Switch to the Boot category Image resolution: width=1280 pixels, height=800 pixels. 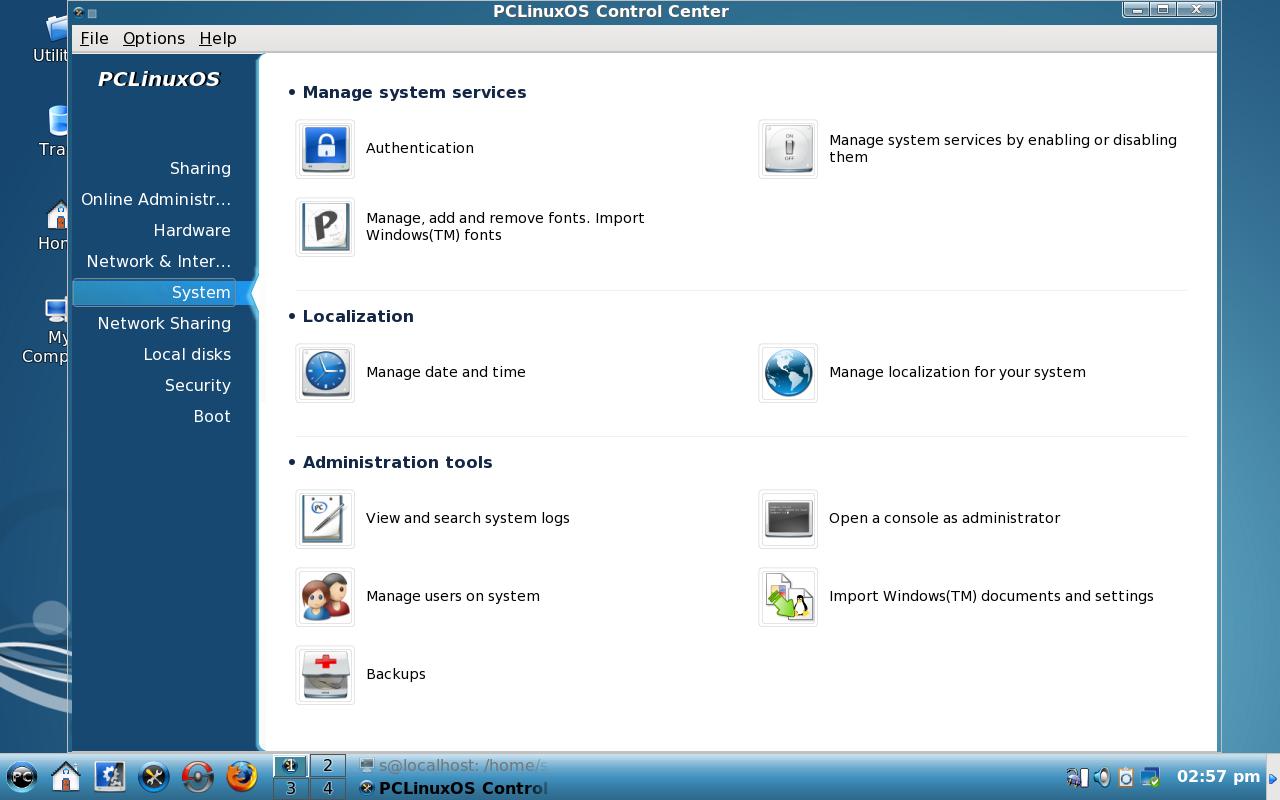pyautogui.click(x=212, y=416)
